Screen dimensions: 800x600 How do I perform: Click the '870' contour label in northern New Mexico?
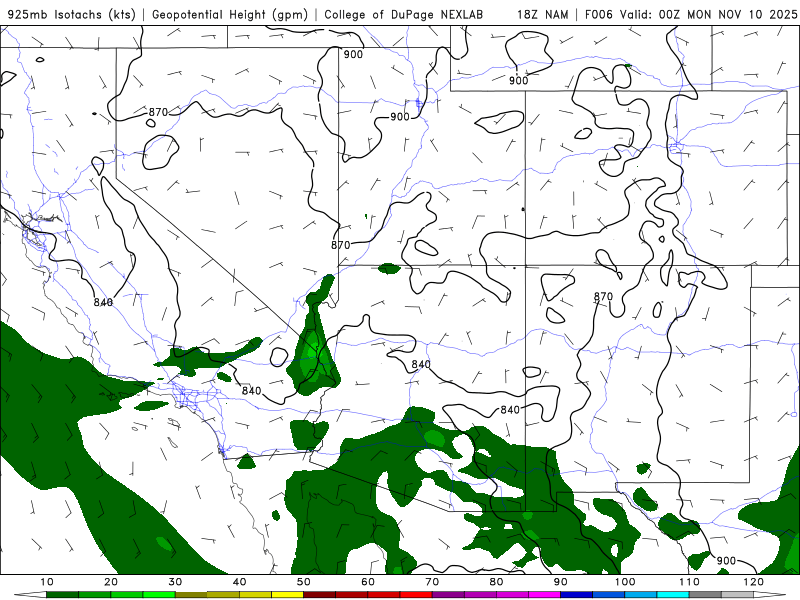point(603,296)
